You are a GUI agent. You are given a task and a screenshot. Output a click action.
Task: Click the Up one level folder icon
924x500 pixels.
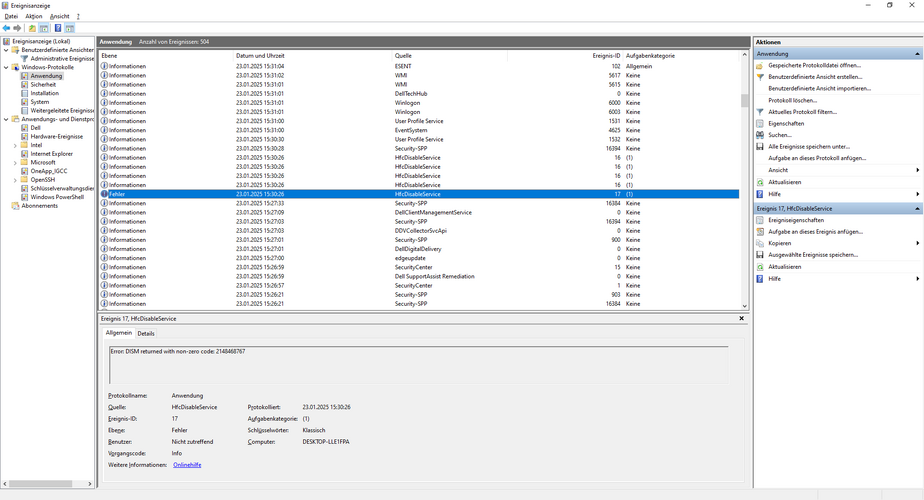click(32, 28)
